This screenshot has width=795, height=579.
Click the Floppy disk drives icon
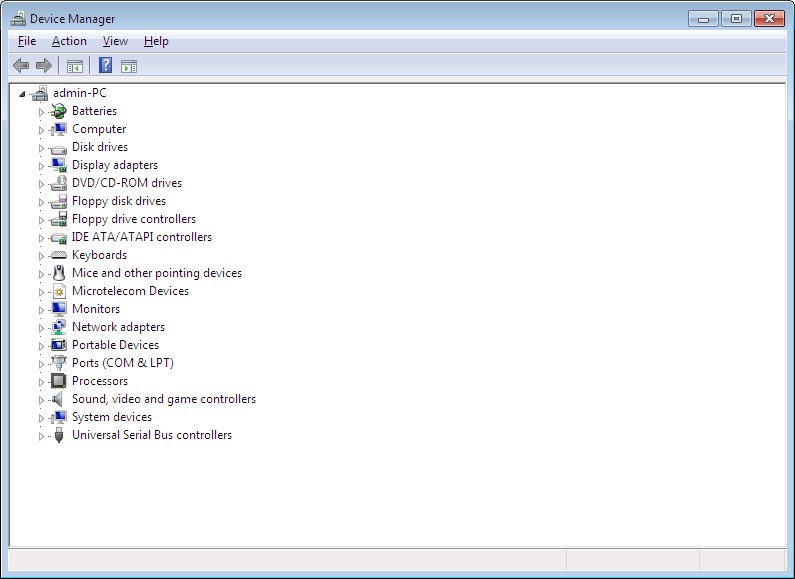pyautogui.click(x=59, y=201)
